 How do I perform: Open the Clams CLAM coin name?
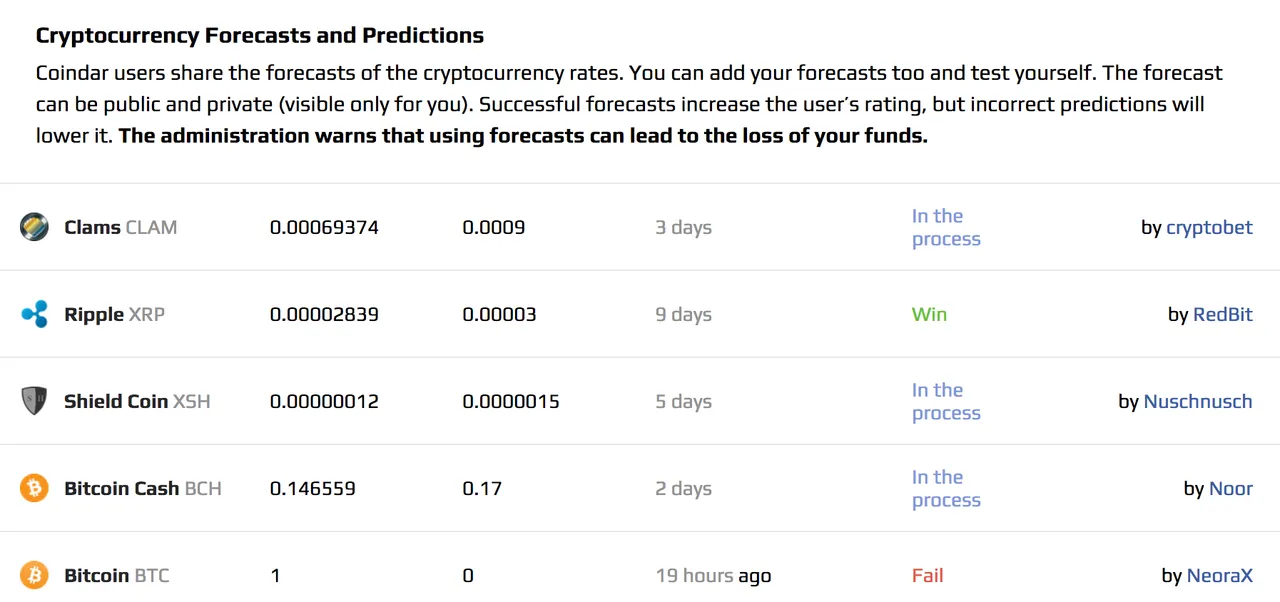coord(121,227)
